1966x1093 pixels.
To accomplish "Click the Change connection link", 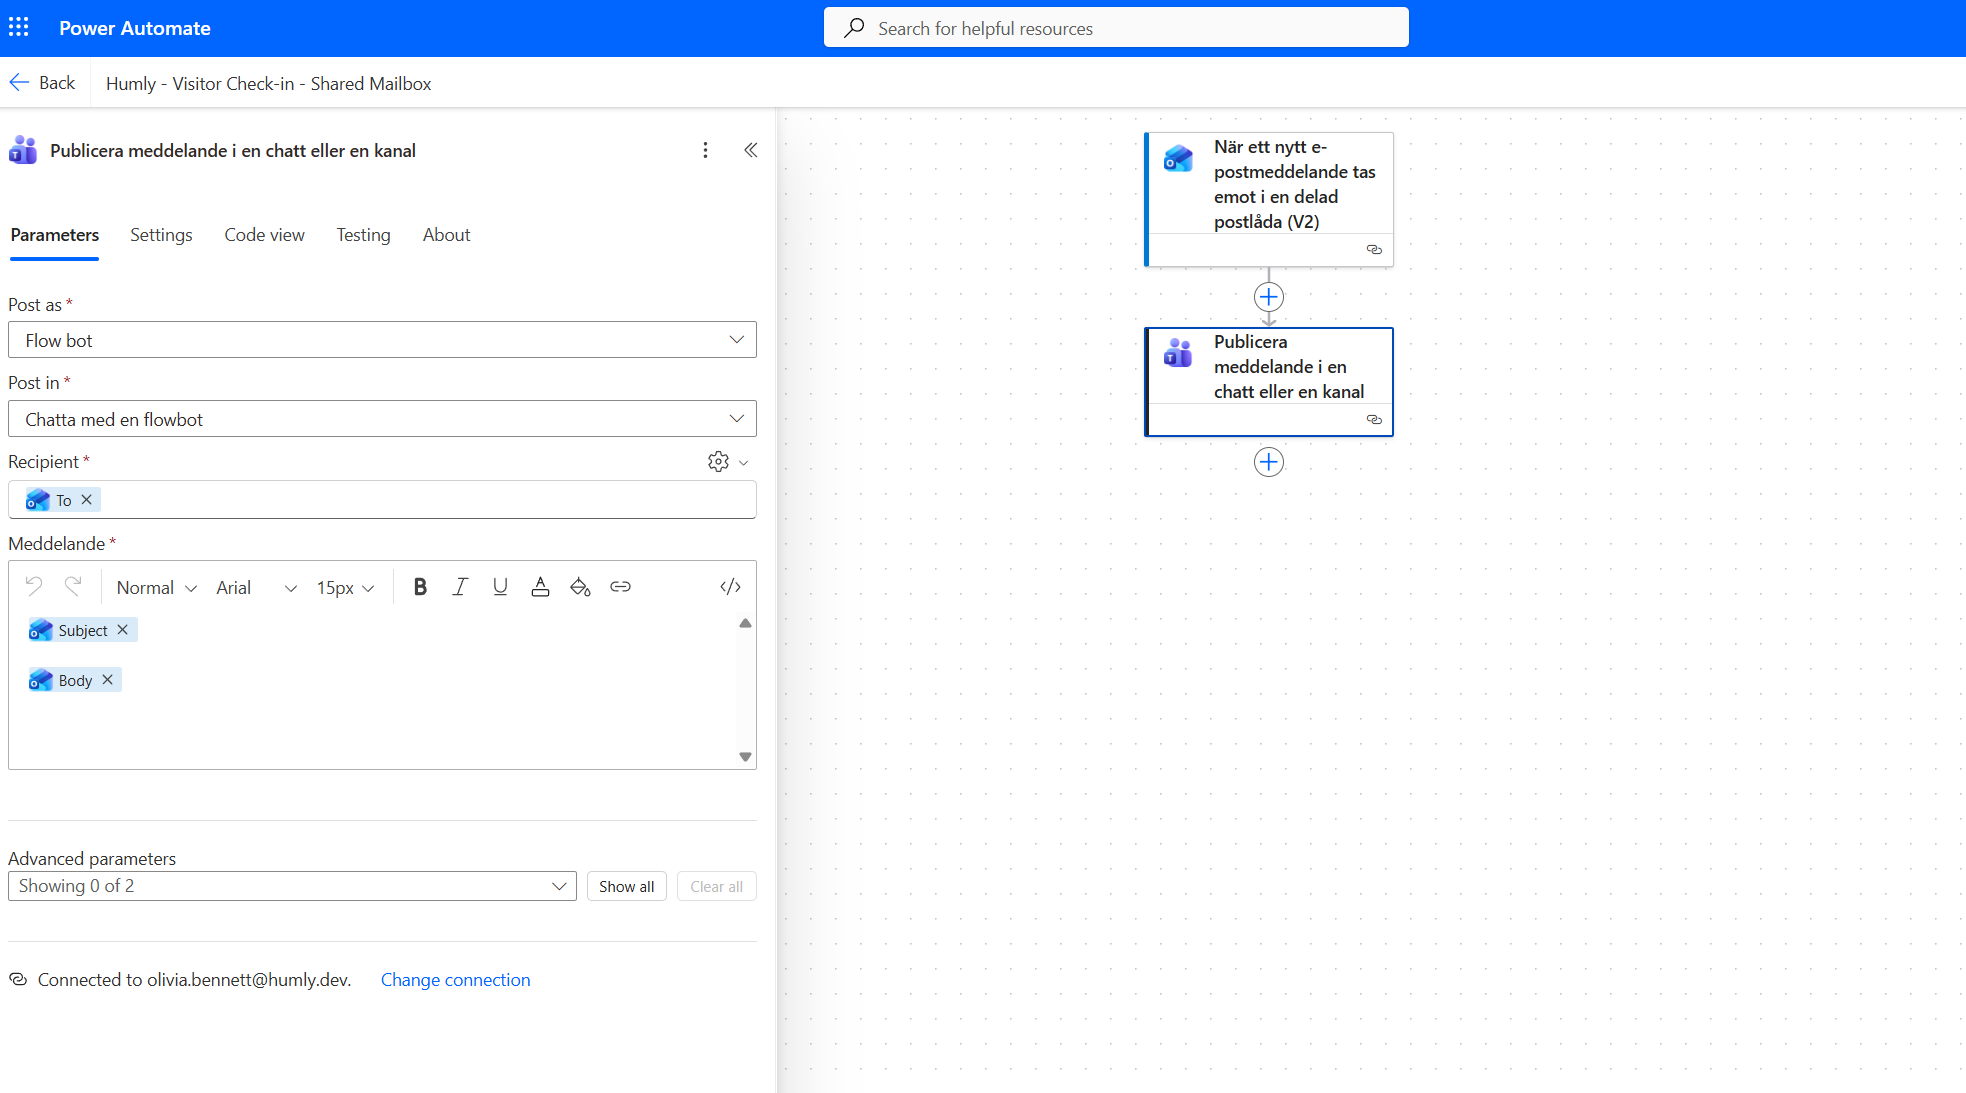I will tap(455, 980).
